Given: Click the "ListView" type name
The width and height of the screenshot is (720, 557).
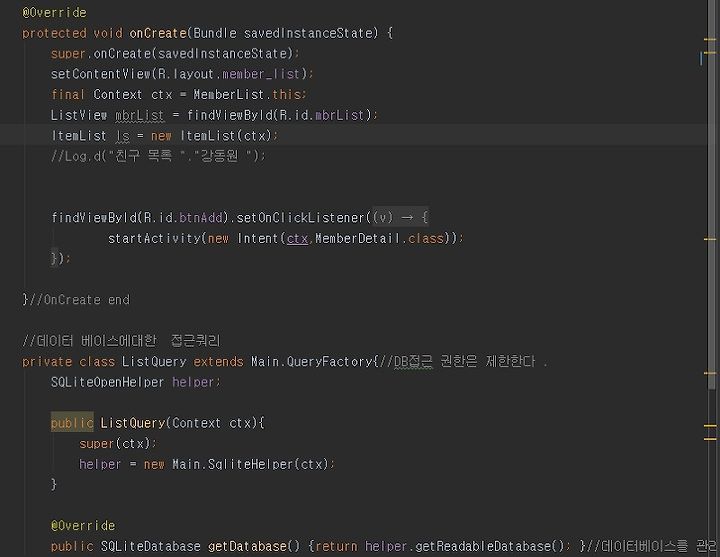Looking at the screenshot, I should tap(79, 115).
